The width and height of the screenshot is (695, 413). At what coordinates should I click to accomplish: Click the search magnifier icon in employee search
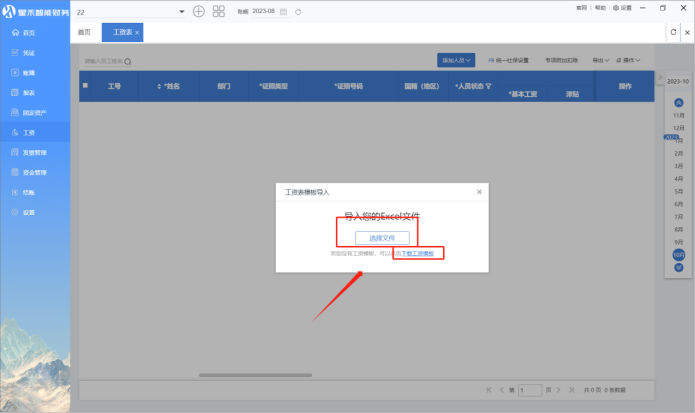coord(127,61)
